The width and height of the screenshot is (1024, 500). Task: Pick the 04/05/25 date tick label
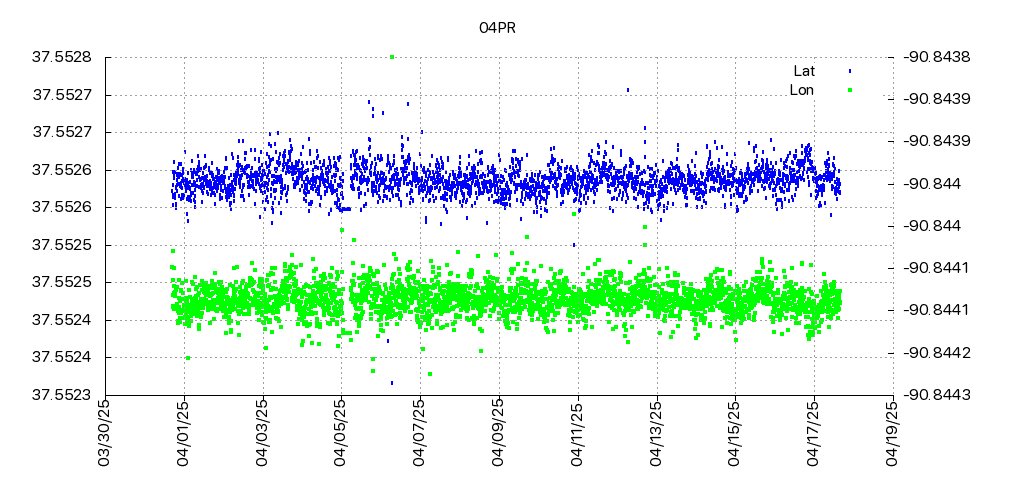(x=341, y=432)
